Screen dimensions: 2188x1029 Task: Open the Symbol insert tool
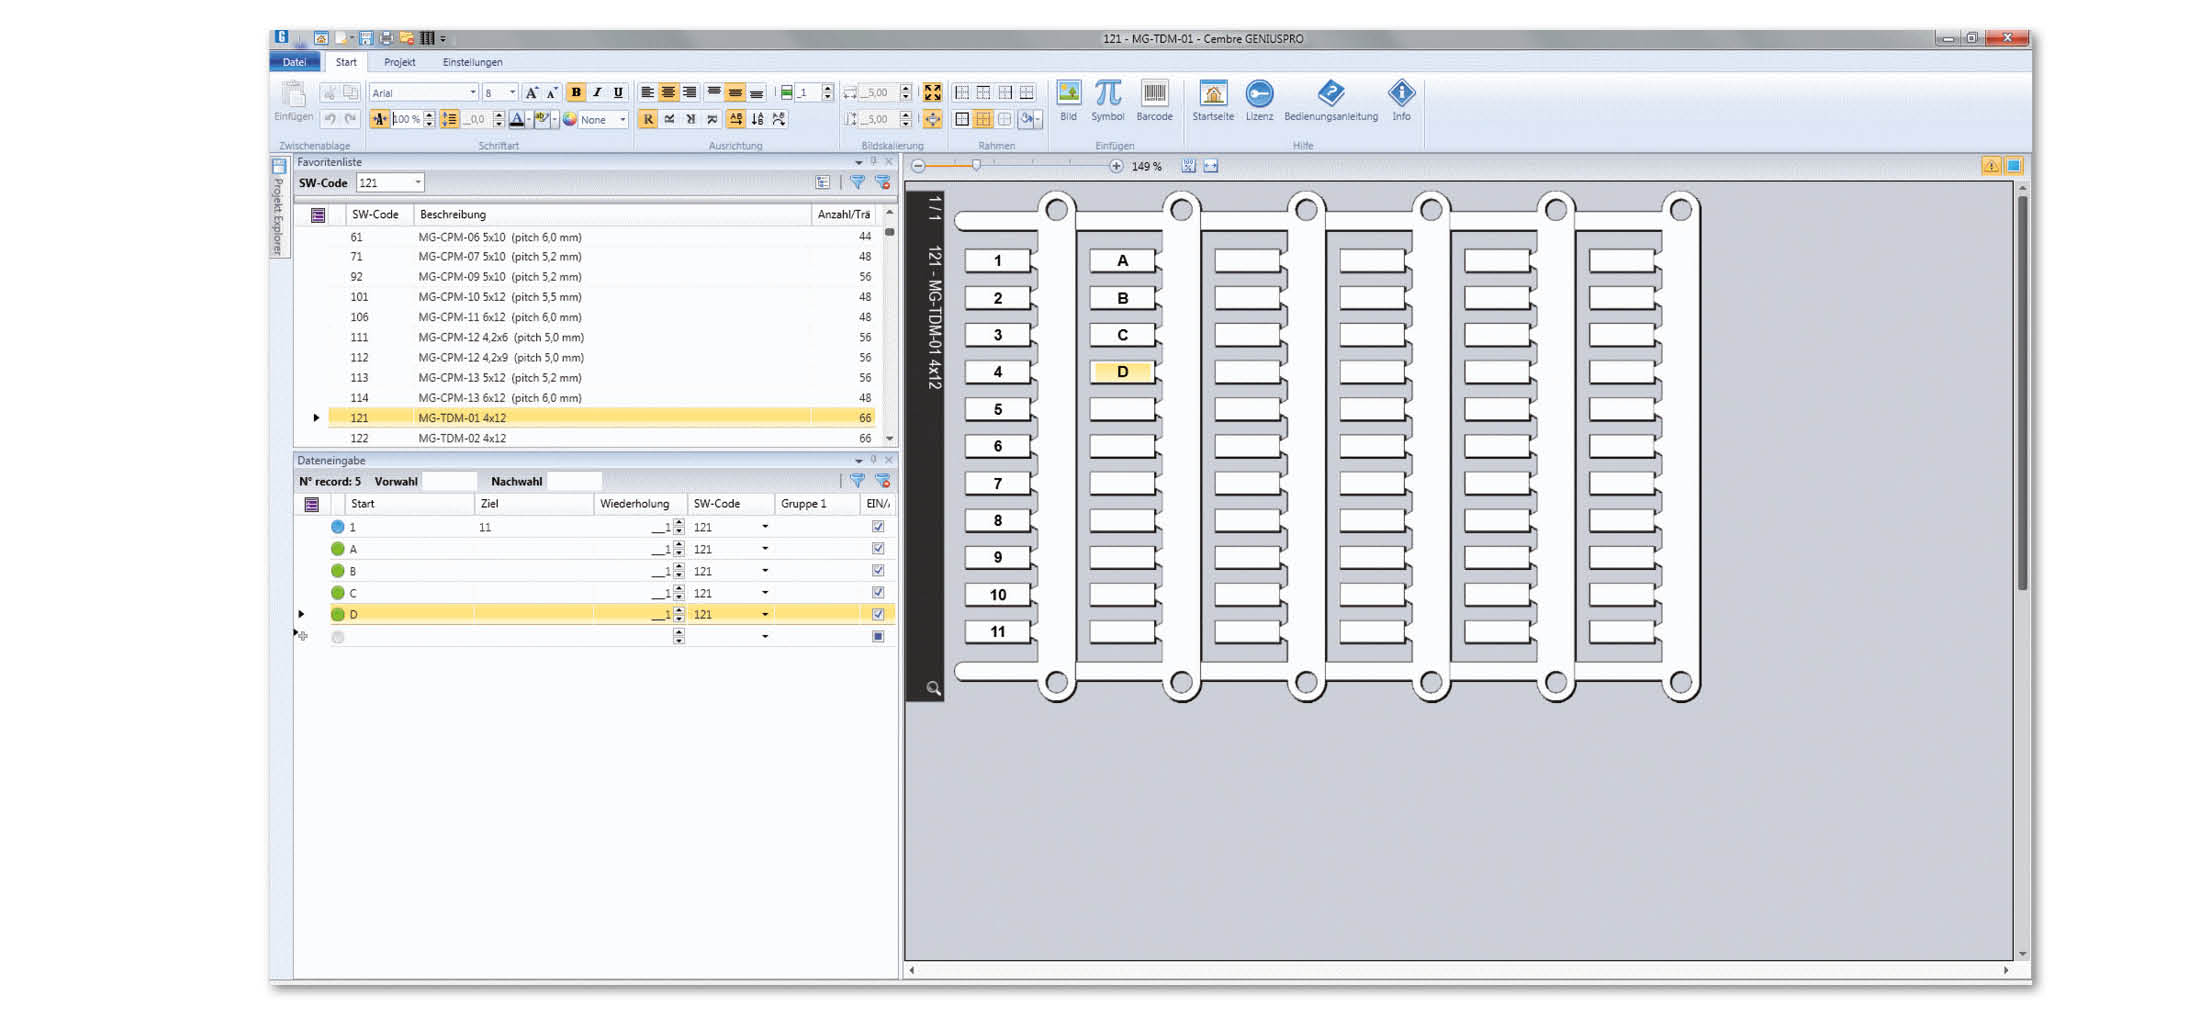coord(1107,95)
